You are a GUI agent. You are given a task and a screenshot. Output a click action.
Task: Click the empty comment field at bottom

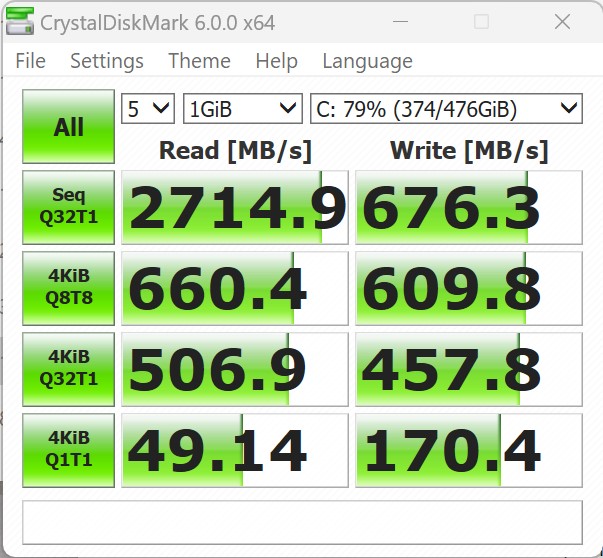click(x=302, y=522)
